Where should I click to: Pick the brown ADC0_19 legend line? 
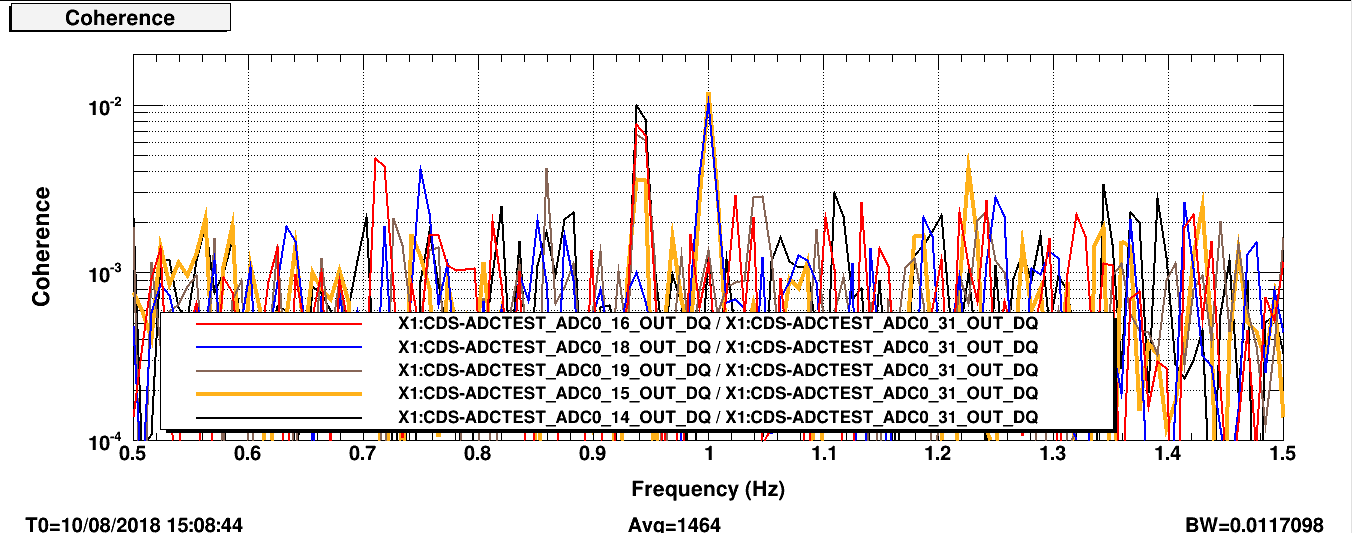coord(278,370)
